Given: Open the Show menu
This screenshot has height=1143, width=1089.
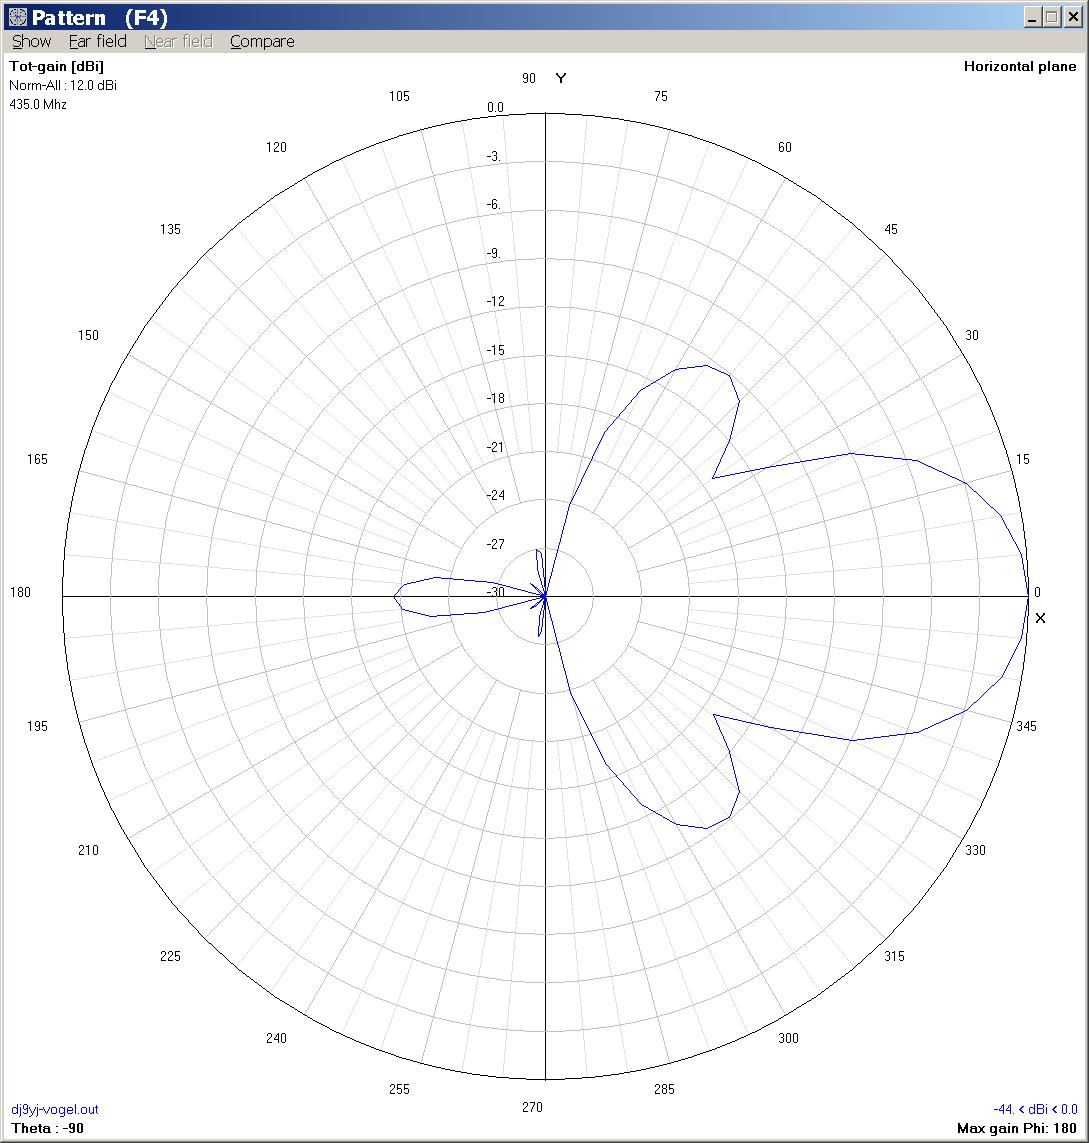Looking at the screenshot, I should tap(31, 42).
